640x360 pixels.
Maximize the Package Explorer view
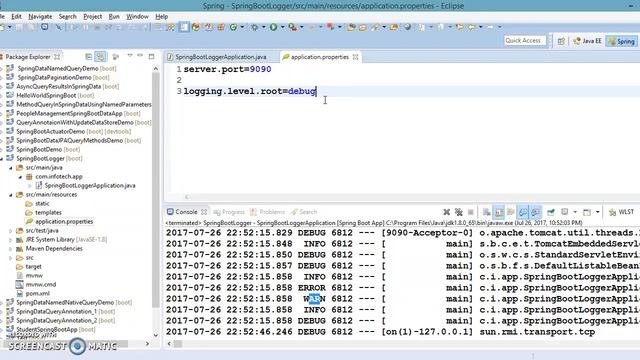click(x=151, y=56)
